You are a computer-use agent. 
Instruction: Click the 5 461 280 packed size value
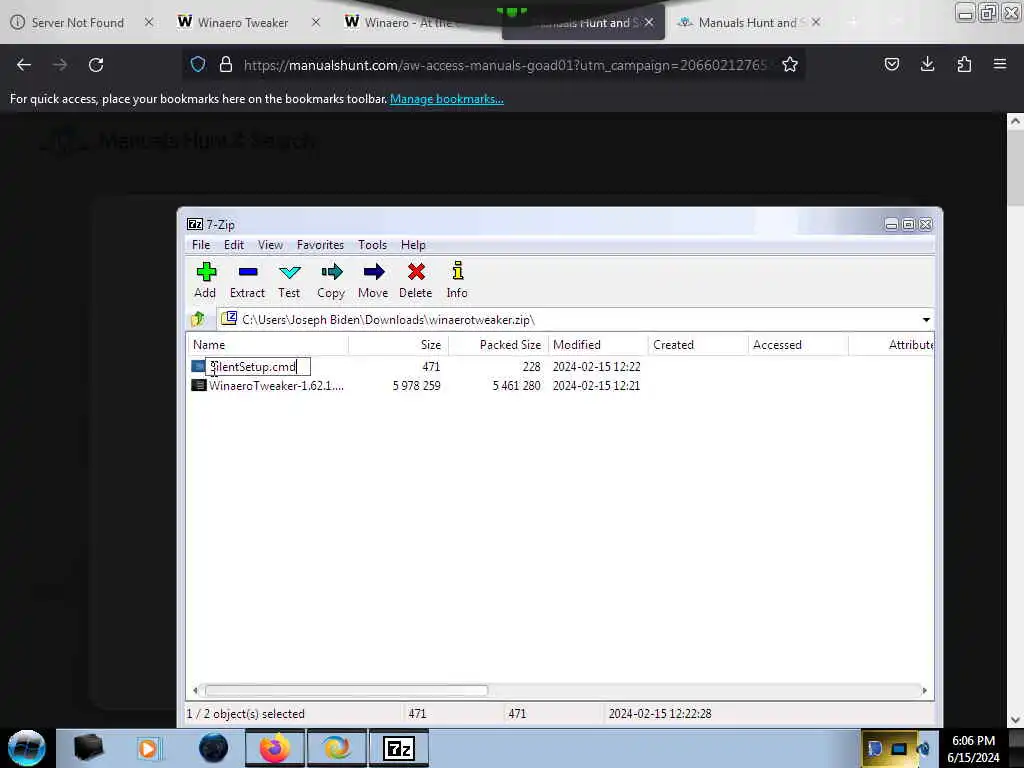(x=517, y=386)
